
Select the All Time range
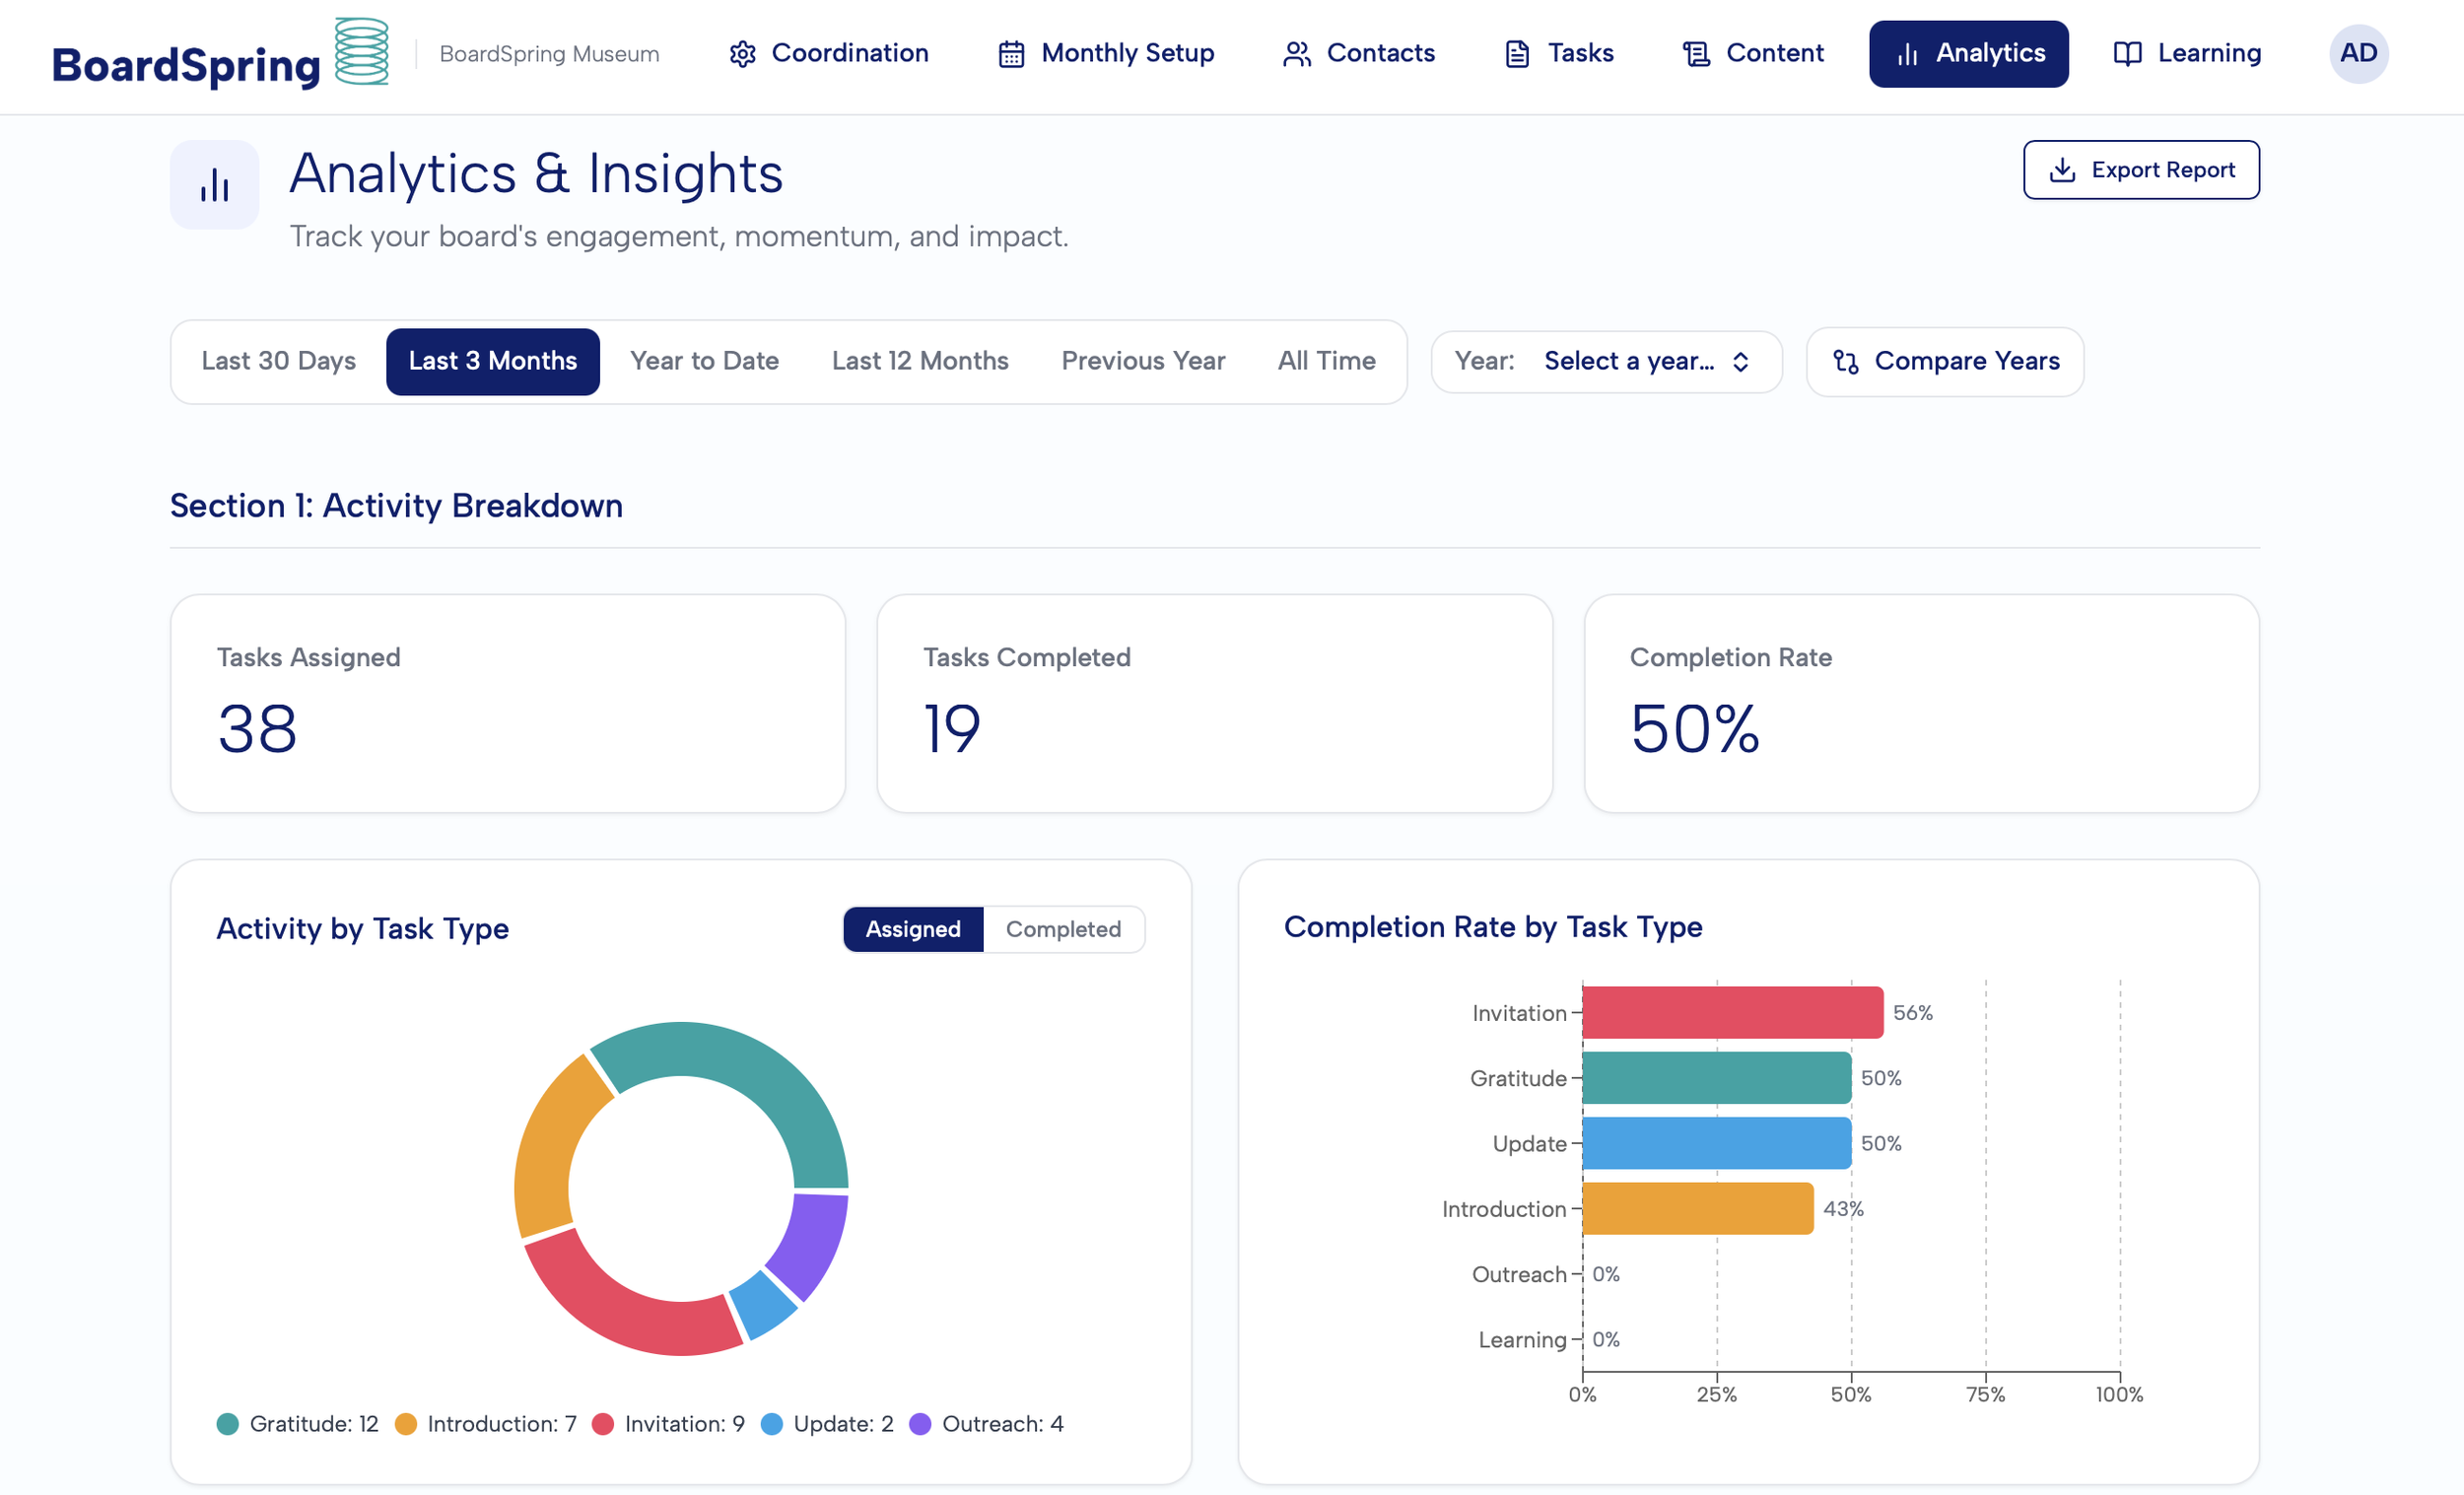(x=1326, y=361)
